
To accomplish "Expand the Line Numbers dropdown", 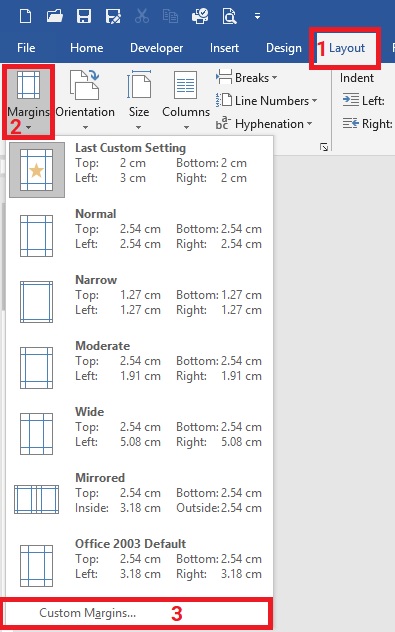I will (x=266, y=100).
